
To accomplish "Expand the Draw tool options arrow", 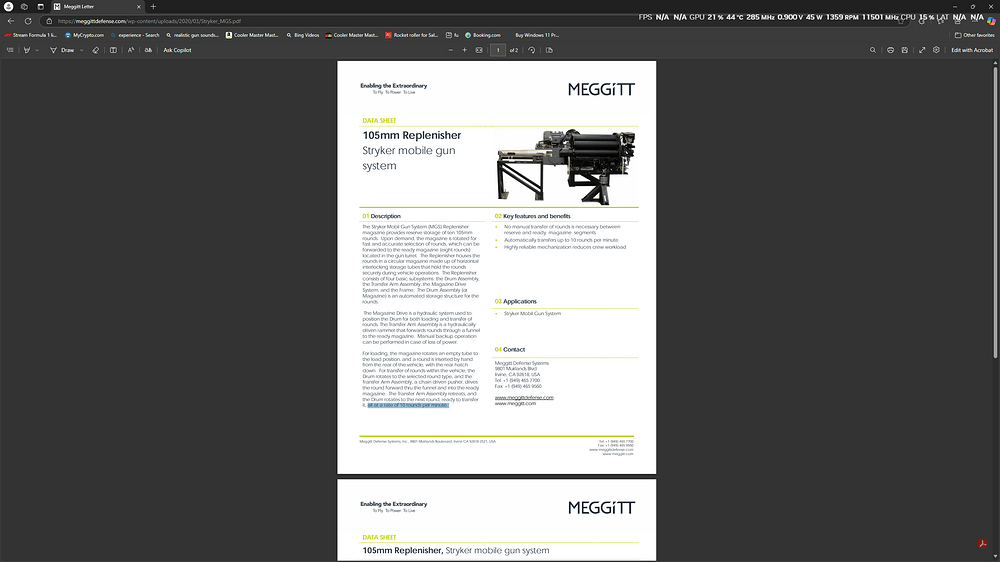I will click(x=82, y=49).
